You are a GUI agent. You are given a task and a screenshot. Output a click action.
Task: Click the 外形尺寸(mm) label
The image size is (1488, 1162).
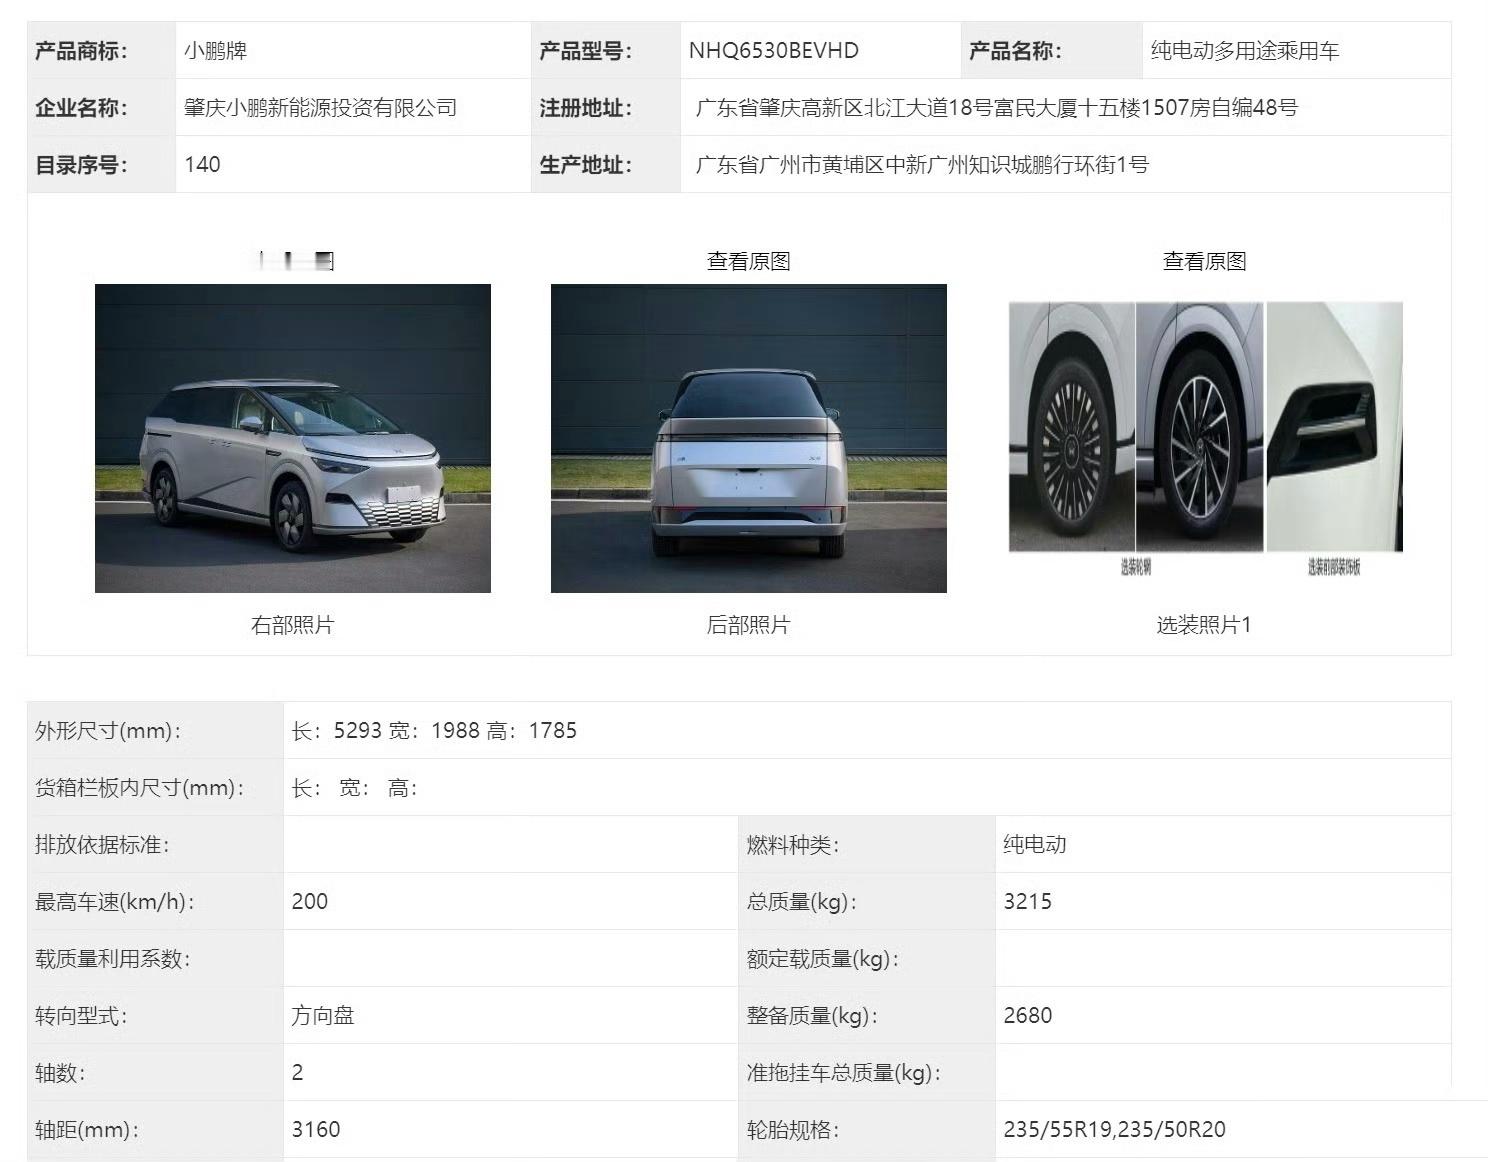pyautogui.click(x=109, y=730)
